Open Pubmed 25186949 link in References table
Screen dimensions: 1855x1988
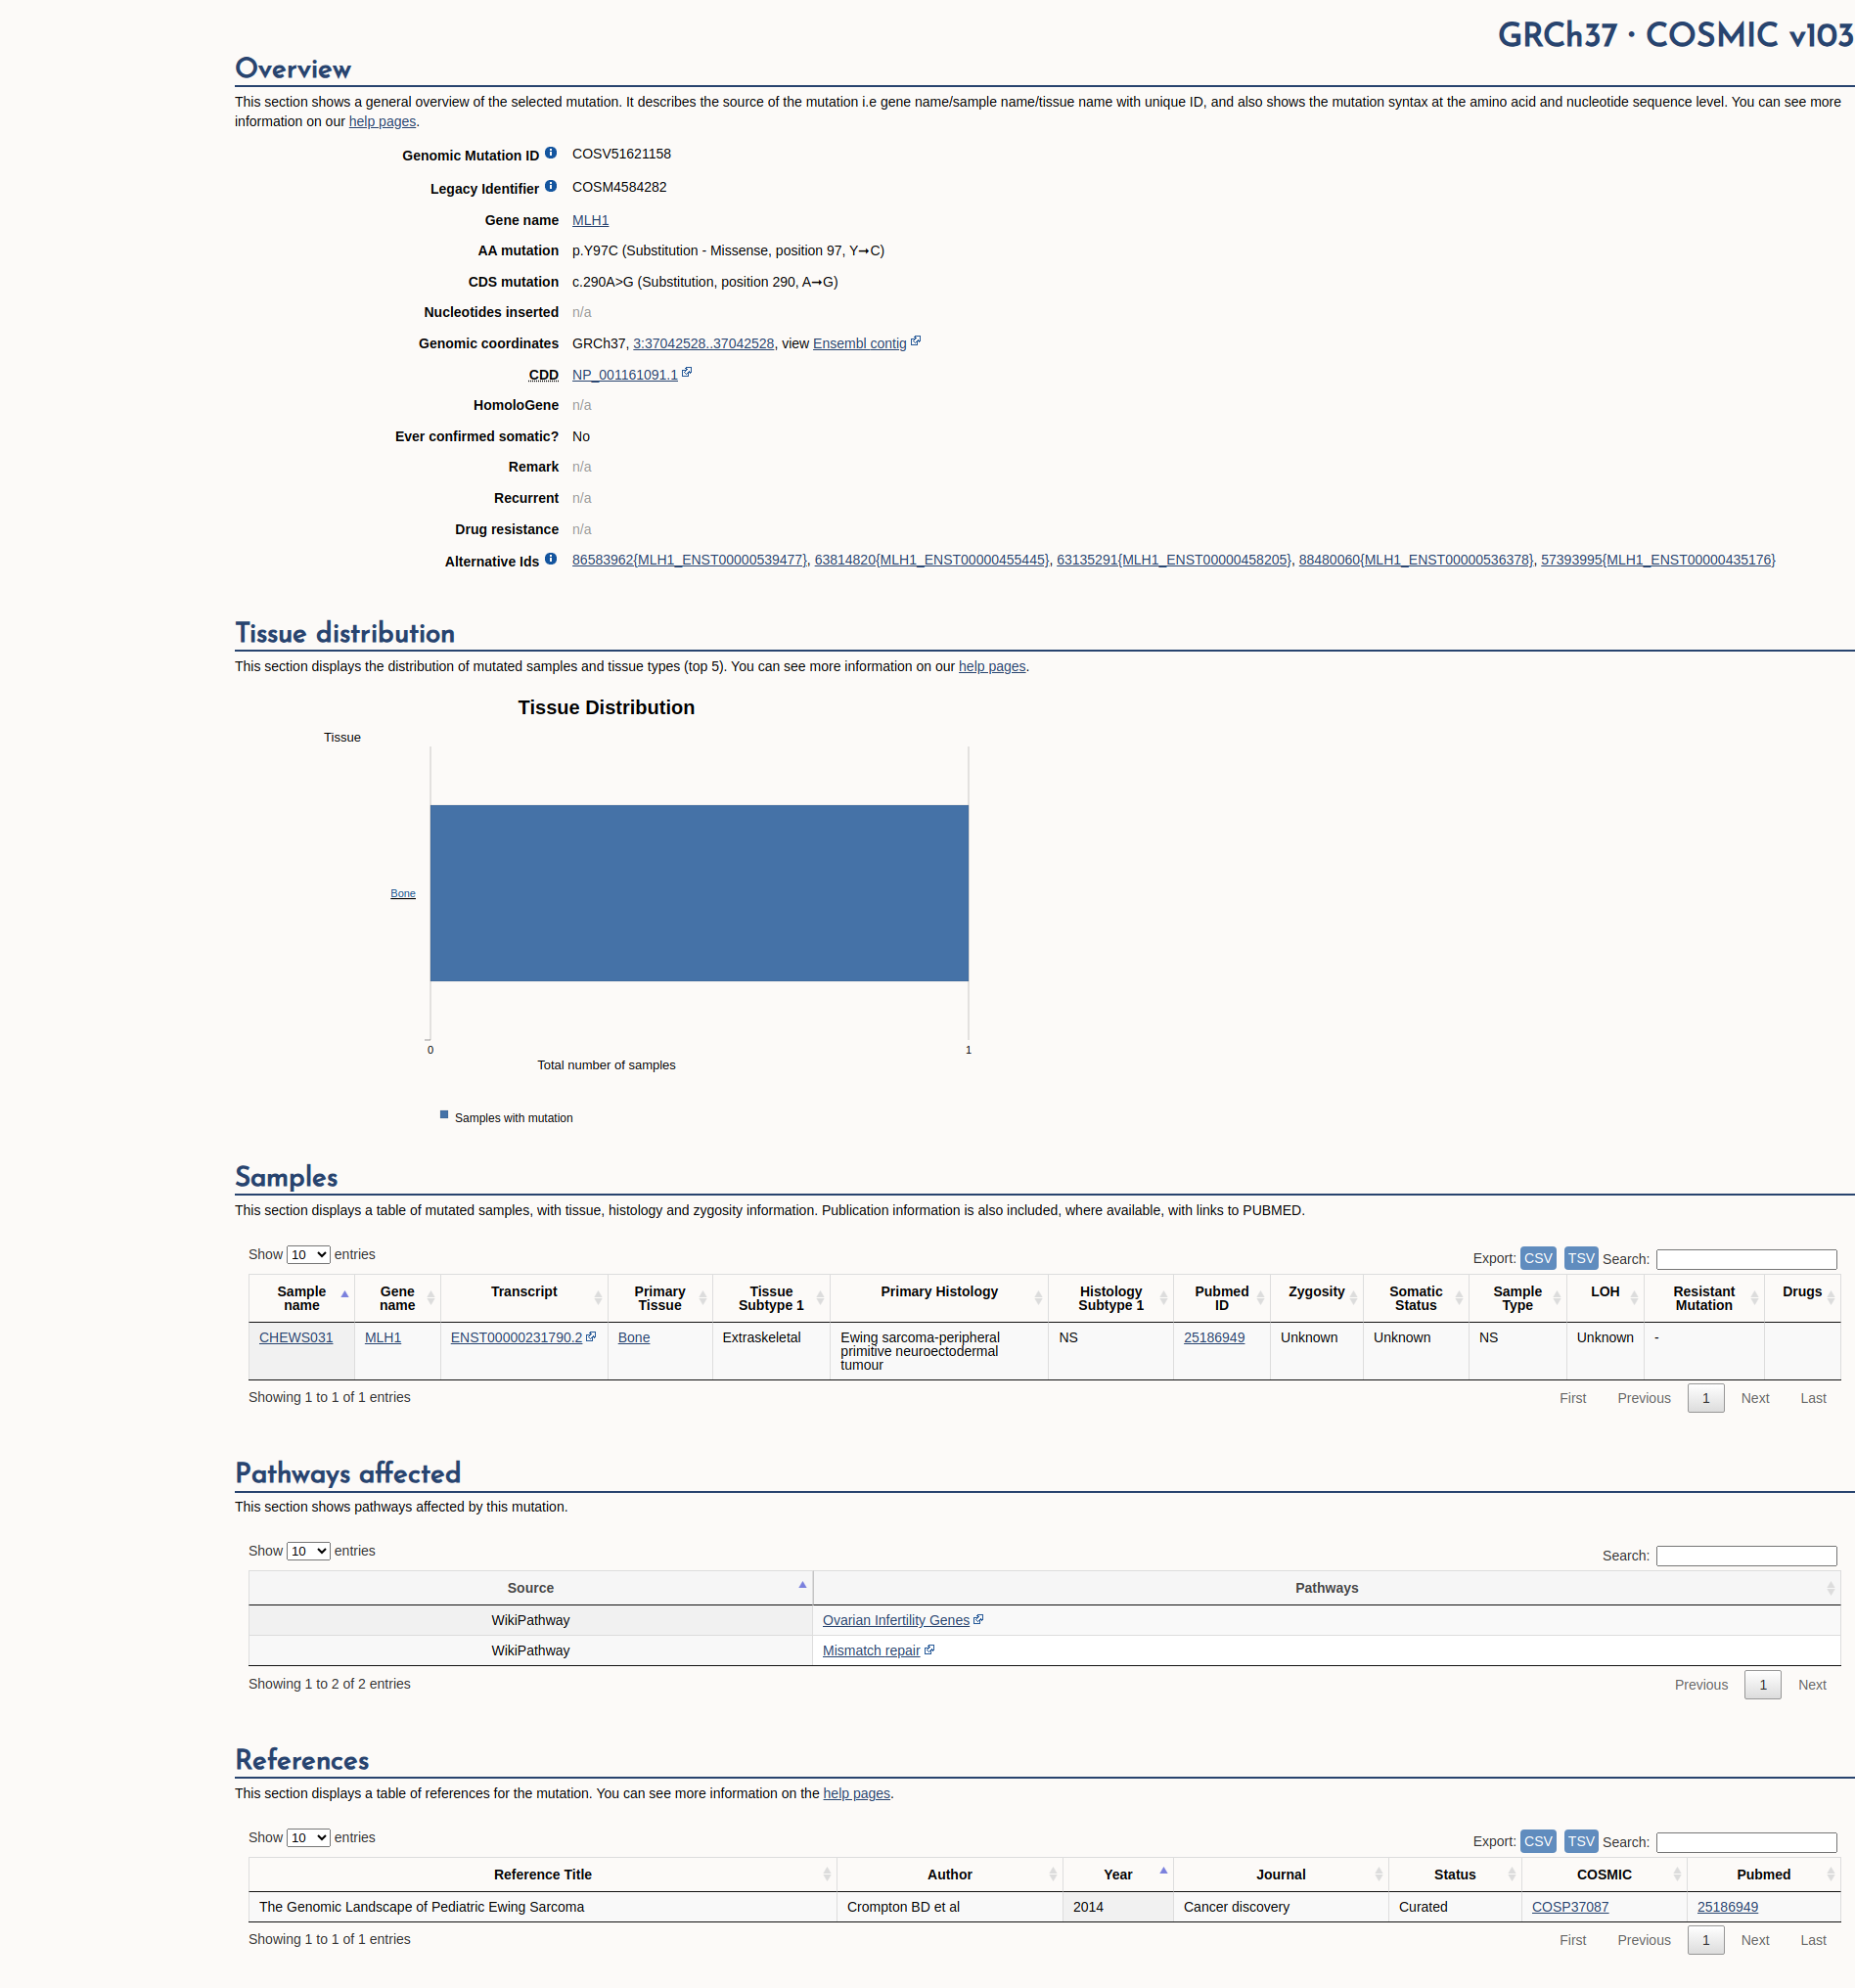pos(1727,1907)
